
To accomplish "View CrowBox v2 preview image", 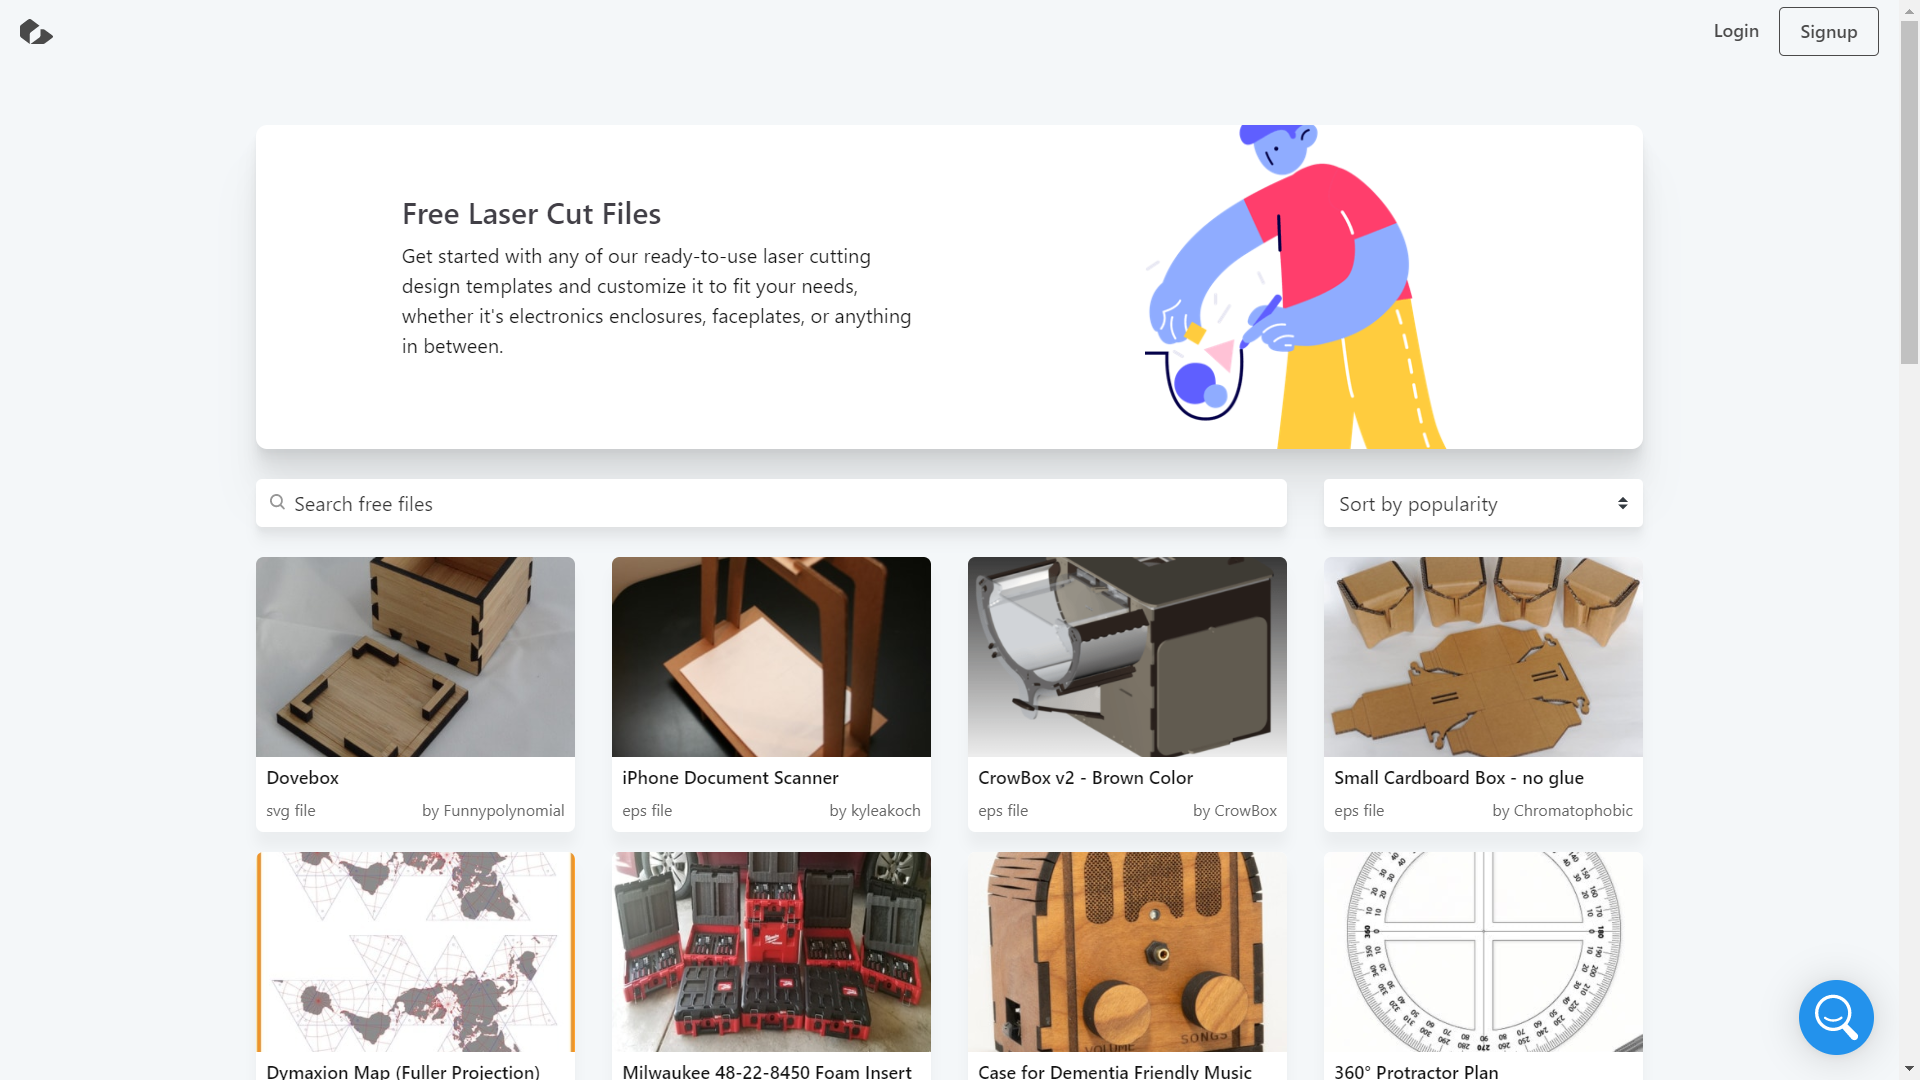I will (1127, 657).
